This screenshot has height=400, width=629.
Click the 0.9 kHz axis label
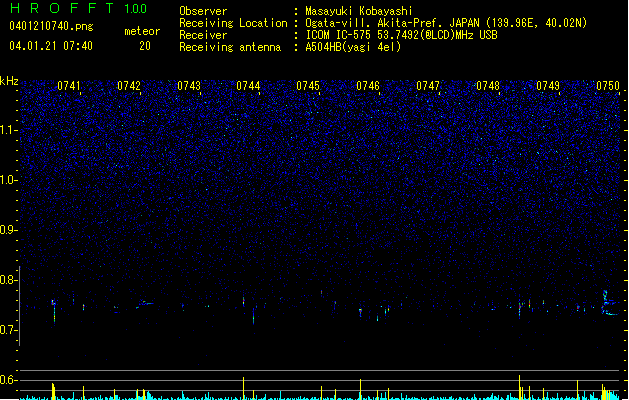[x=8, y=230]
